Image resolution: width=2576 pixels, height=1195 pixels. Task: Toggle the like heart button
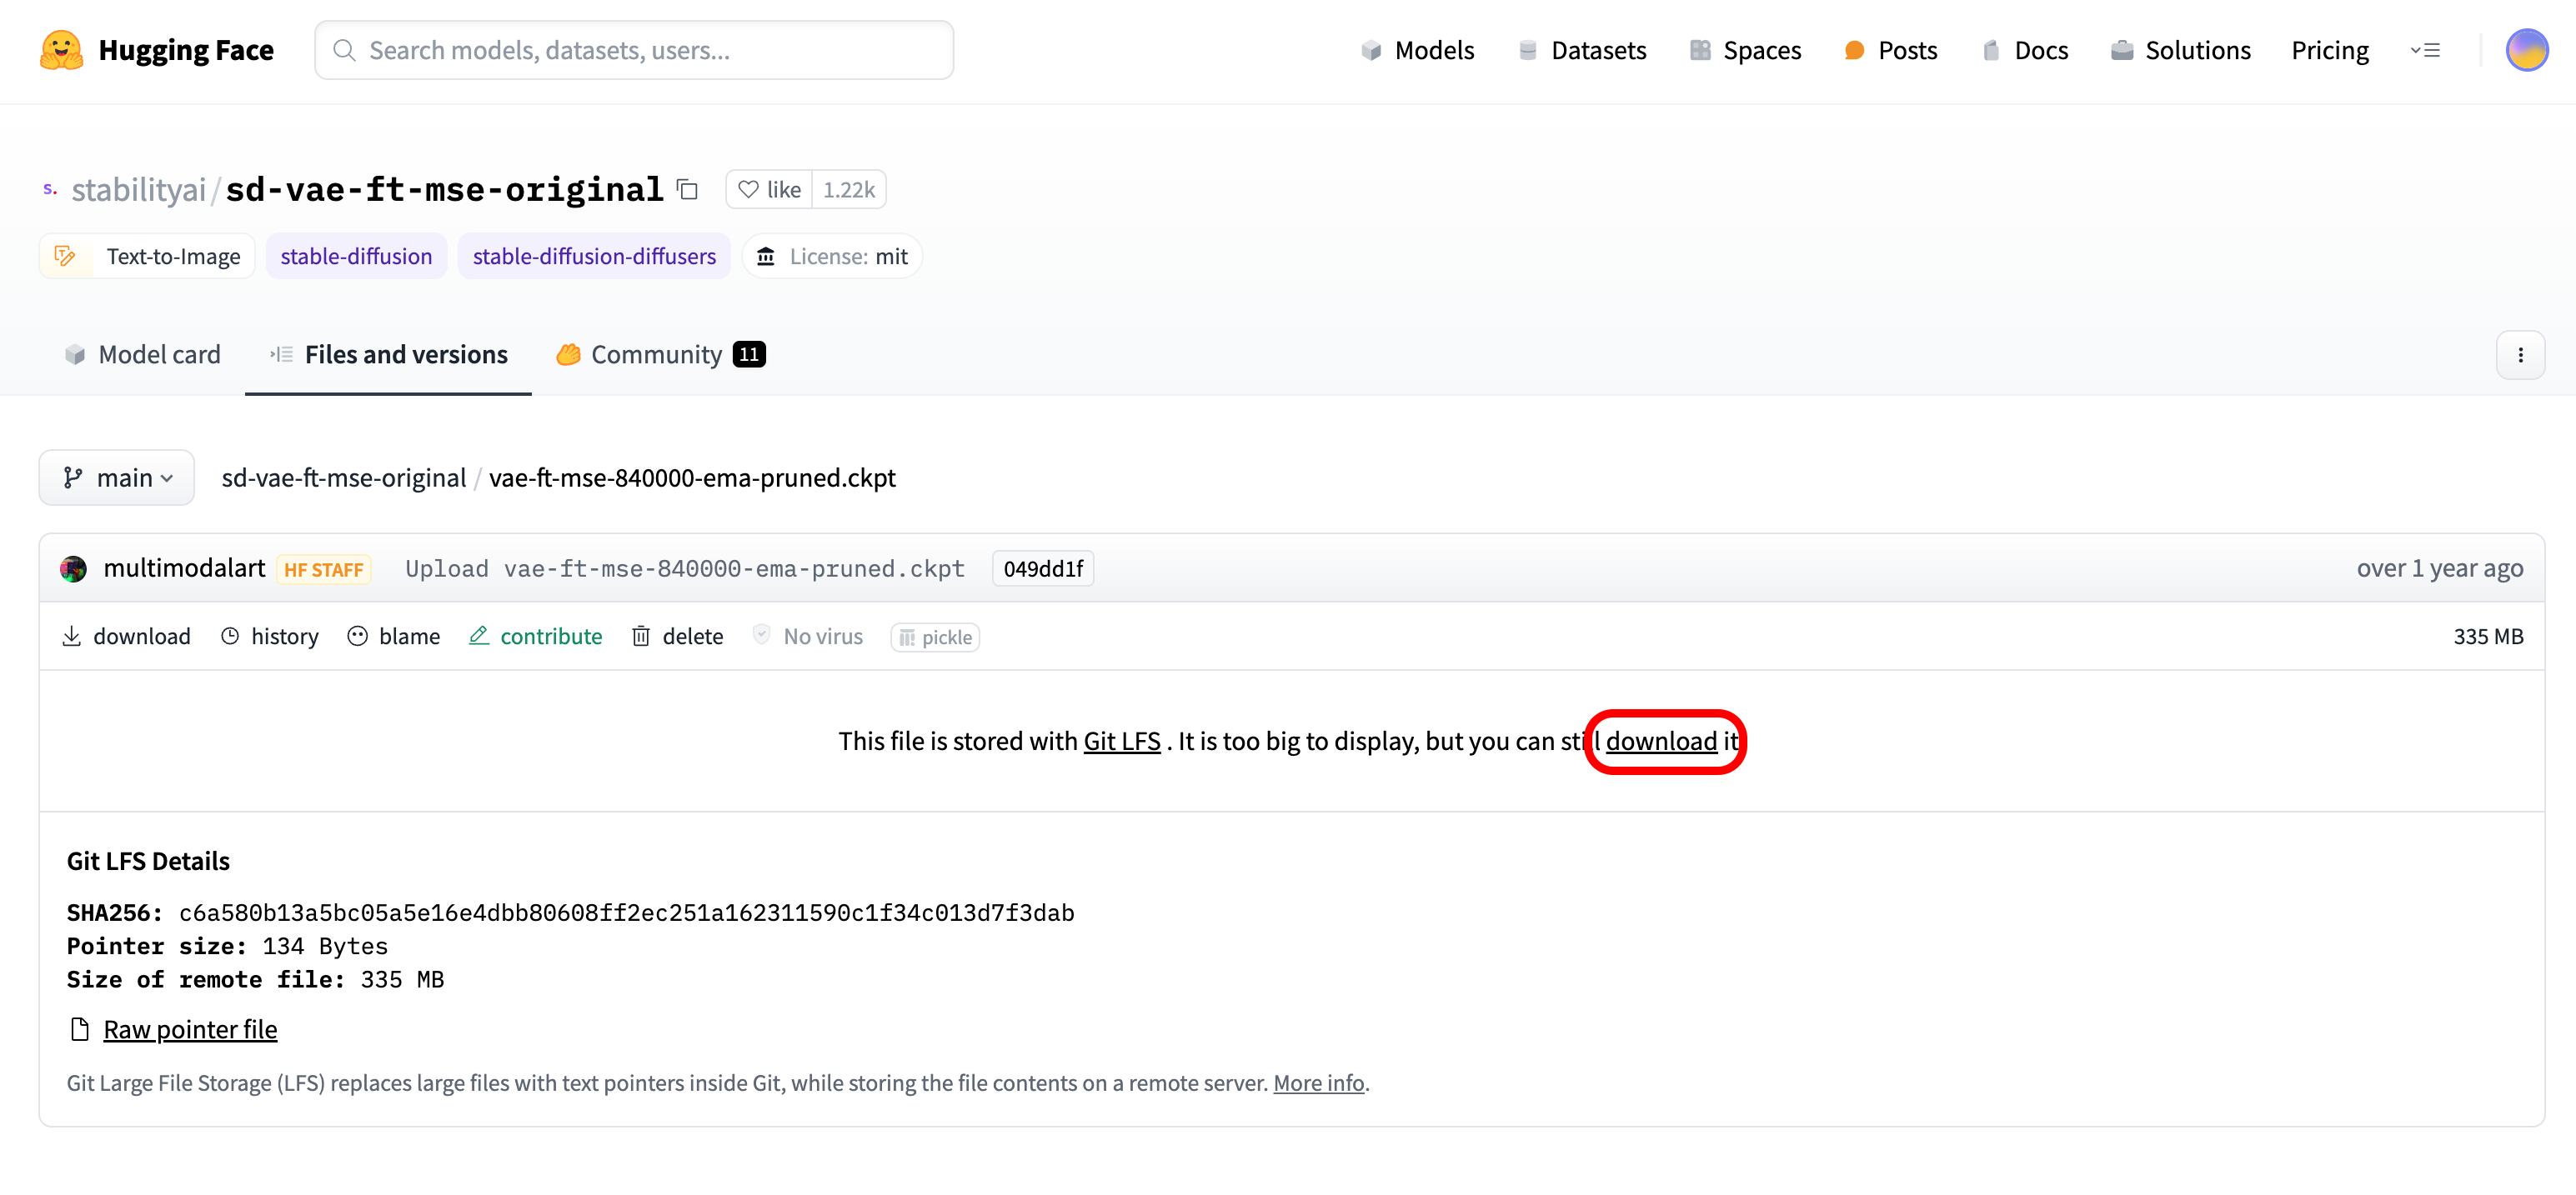(x=769, y=189)
